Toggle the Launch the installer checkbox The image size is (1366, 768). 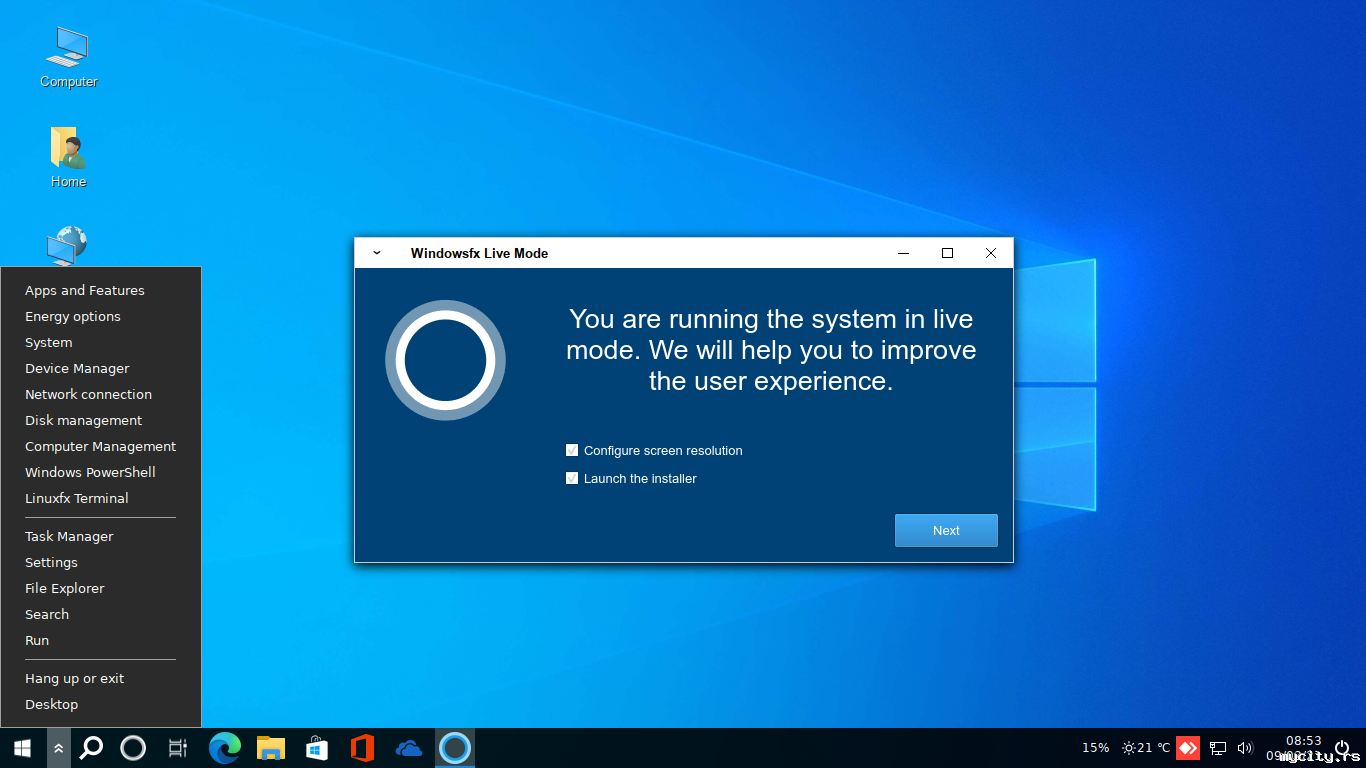572,478
